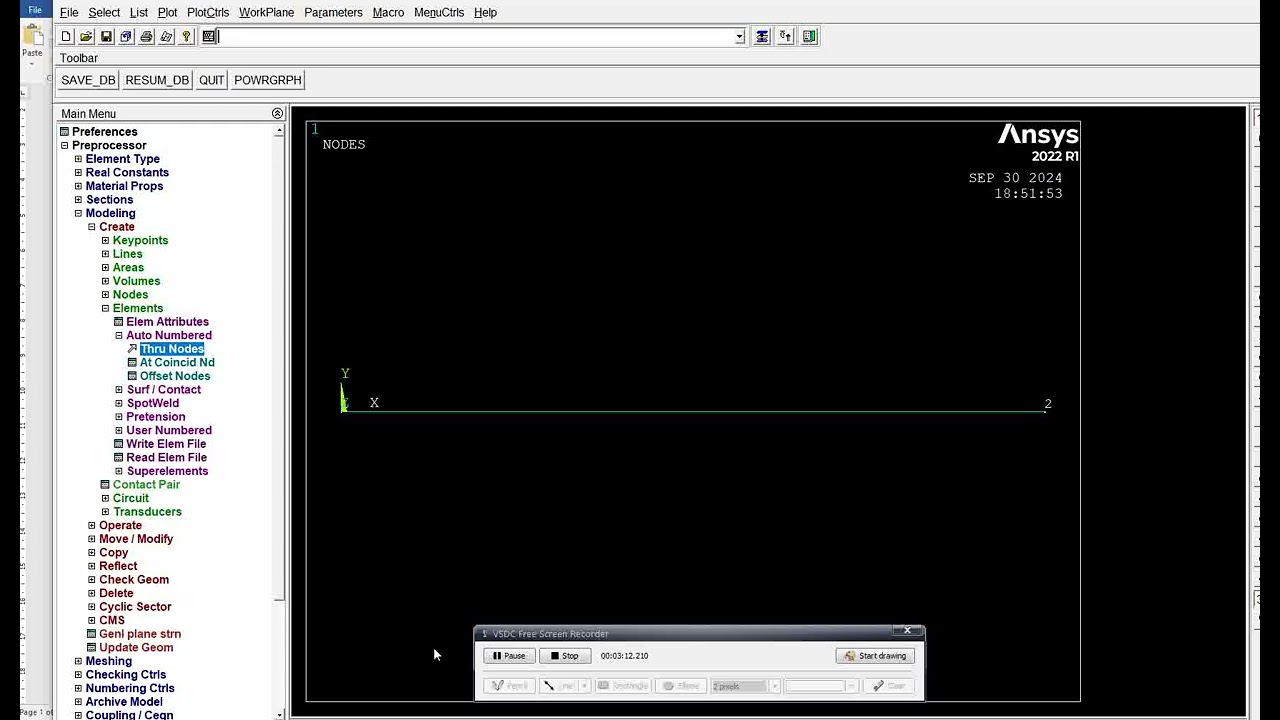Click the Read Elem File dialog icon

[x=119, y=458]
